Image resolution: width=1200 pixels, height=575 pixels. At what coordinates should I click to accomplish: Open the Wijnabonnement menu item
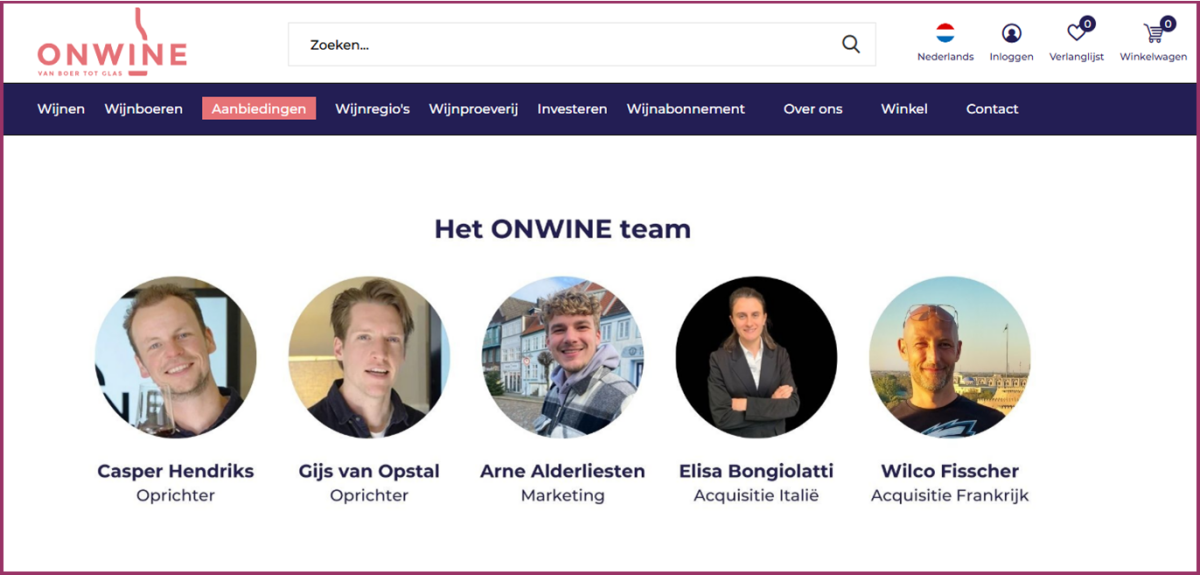[686, 109]
